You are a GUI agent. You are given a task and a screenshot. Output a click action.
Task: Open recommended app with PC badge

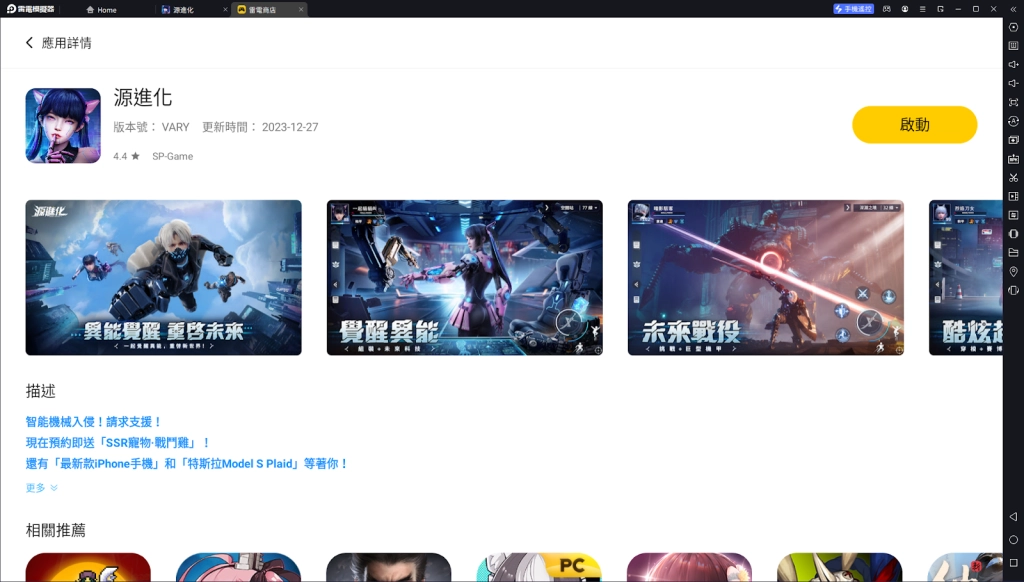(539, 567)
